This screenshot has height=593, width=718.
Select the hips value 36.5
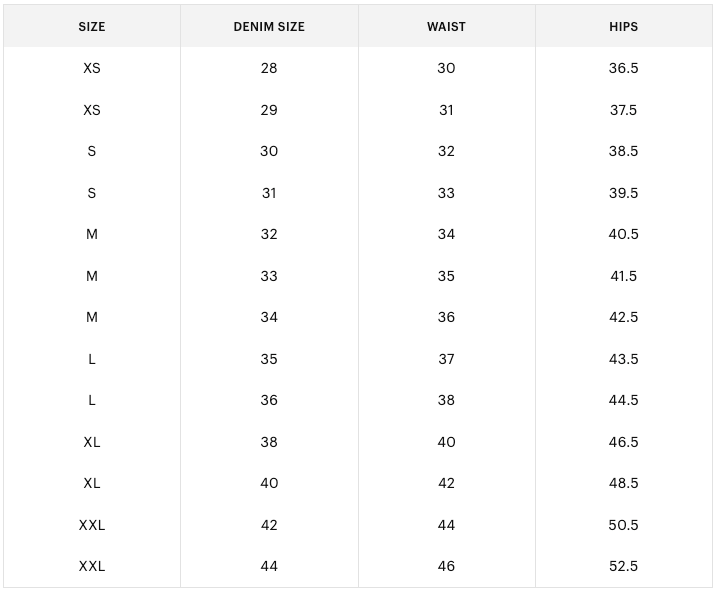pos(623,68)
